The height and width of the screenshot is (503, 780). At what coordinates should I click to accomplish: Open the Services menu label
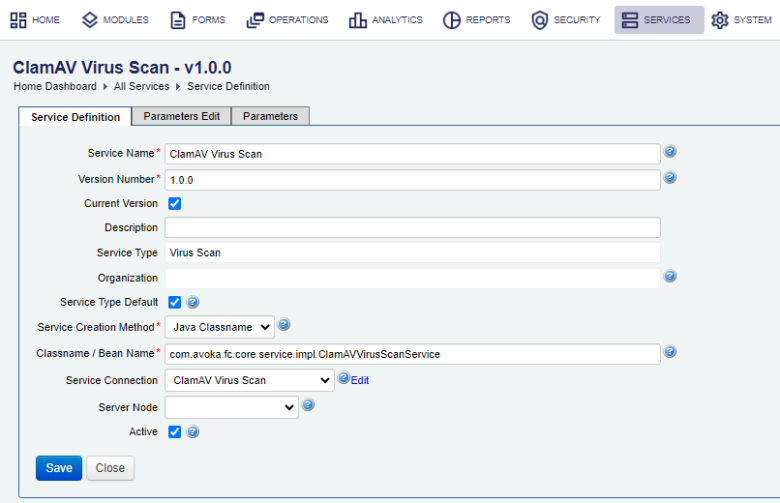(x=667, y=20)
